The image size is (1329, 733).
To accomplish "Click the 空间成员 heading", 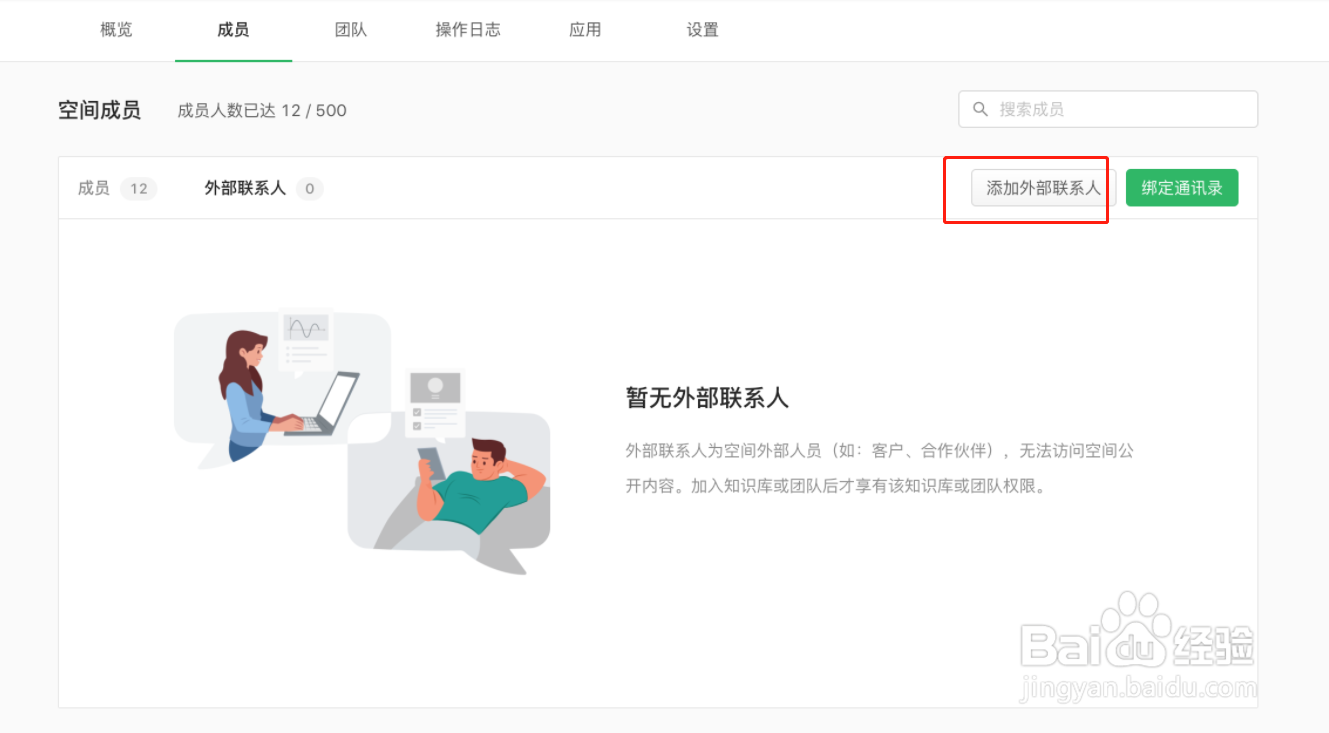I will pos(99,110).
